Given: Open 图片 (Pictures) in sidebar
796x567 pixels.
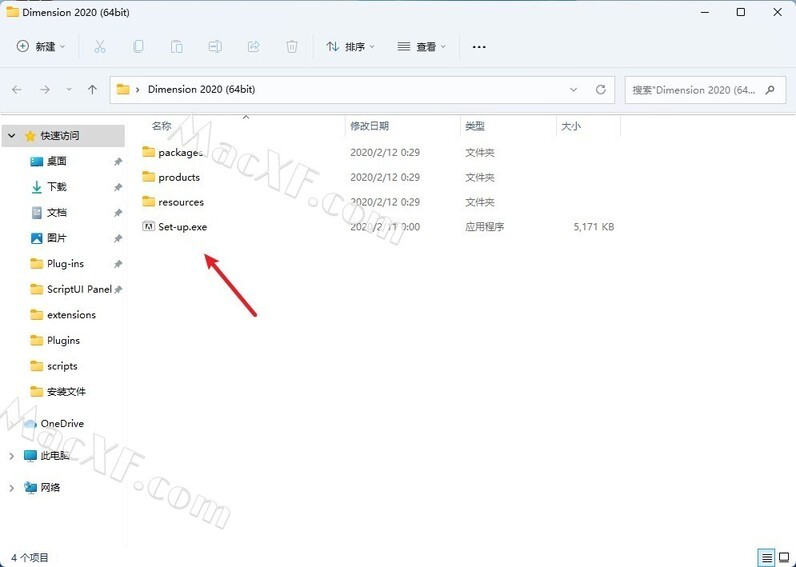Looking at the screenshot, I should coord(57,238).
